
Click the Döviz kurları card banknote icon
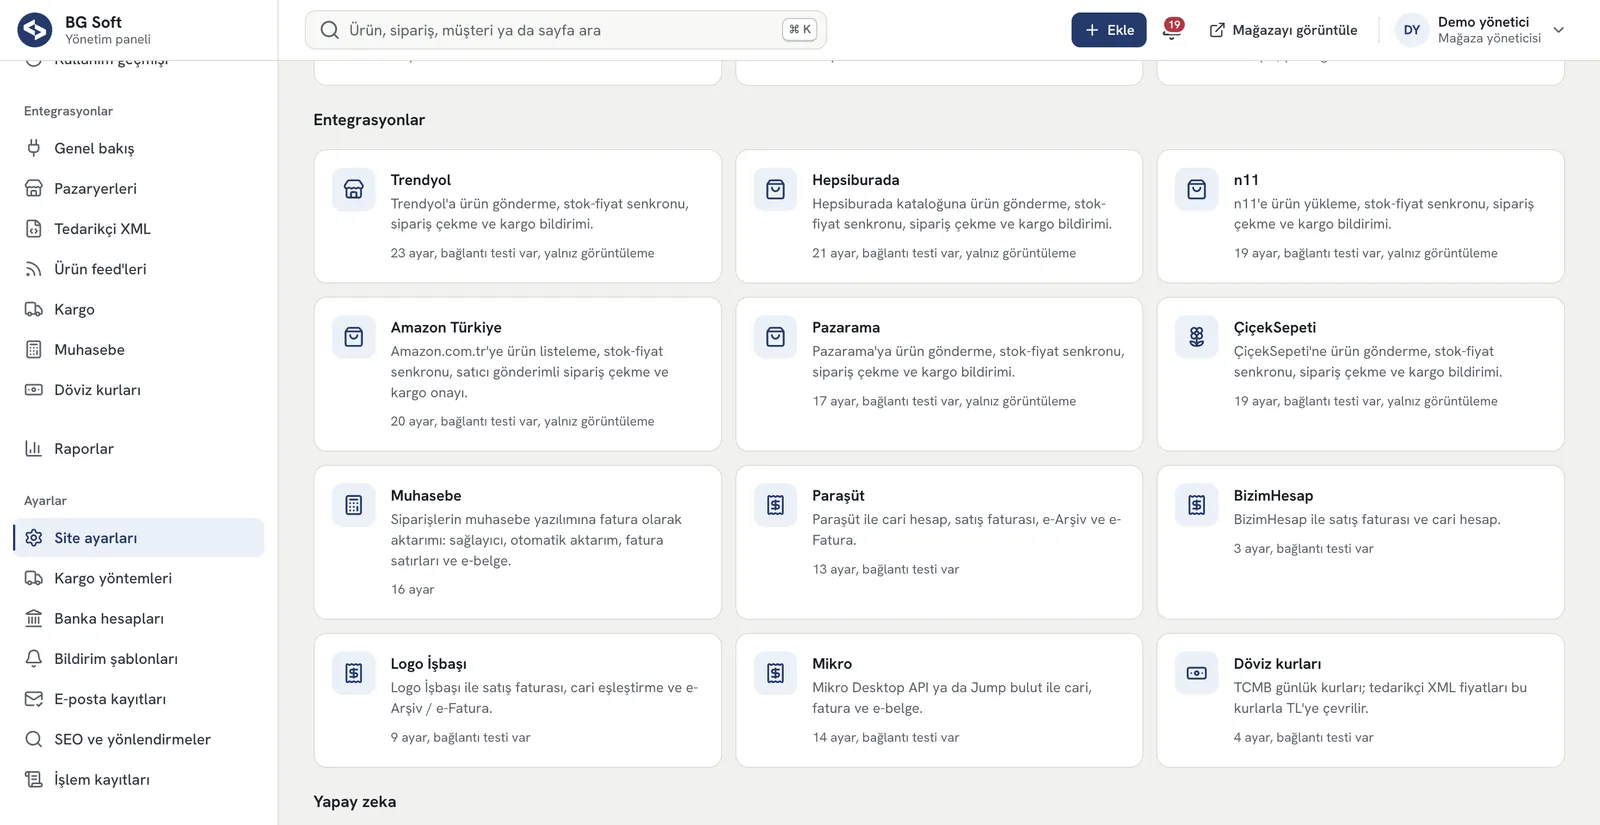(x=1197, y=674)
